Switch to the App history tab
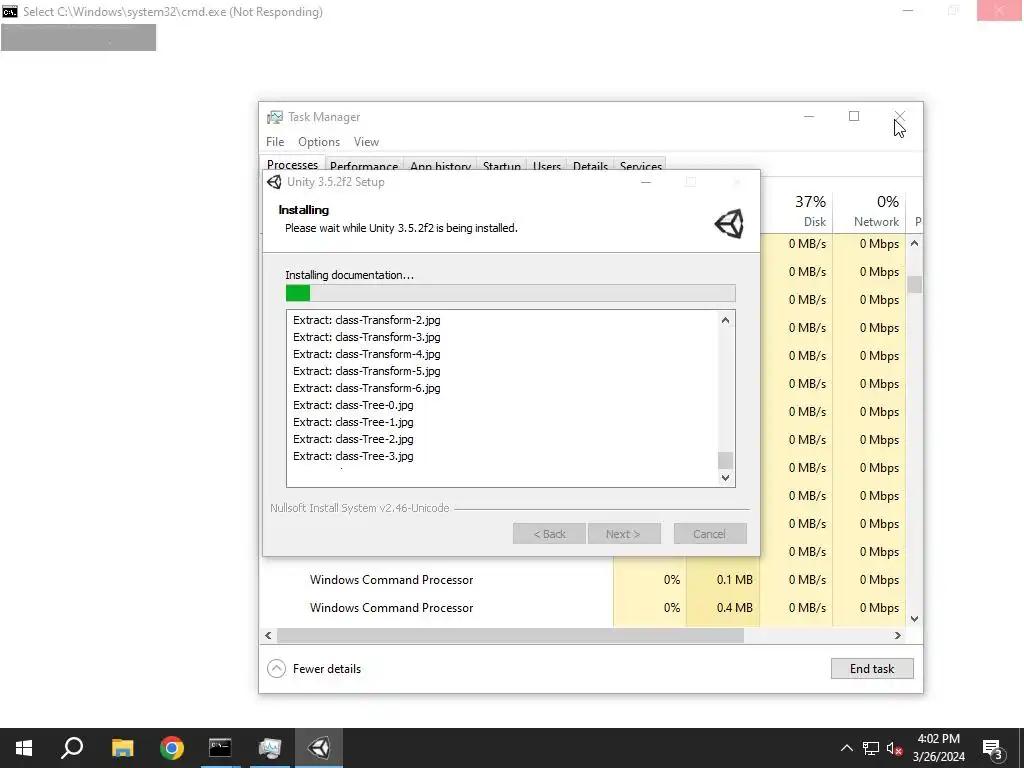Viewport: 1024px width, 768px height. (x=440, y=166)
